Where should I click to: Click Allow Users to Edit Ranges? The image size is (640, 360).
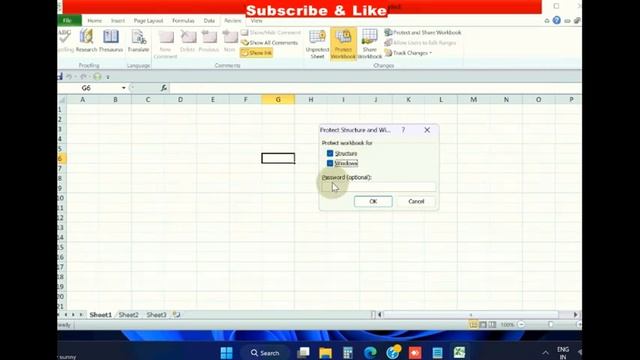(x=420, y=42)
